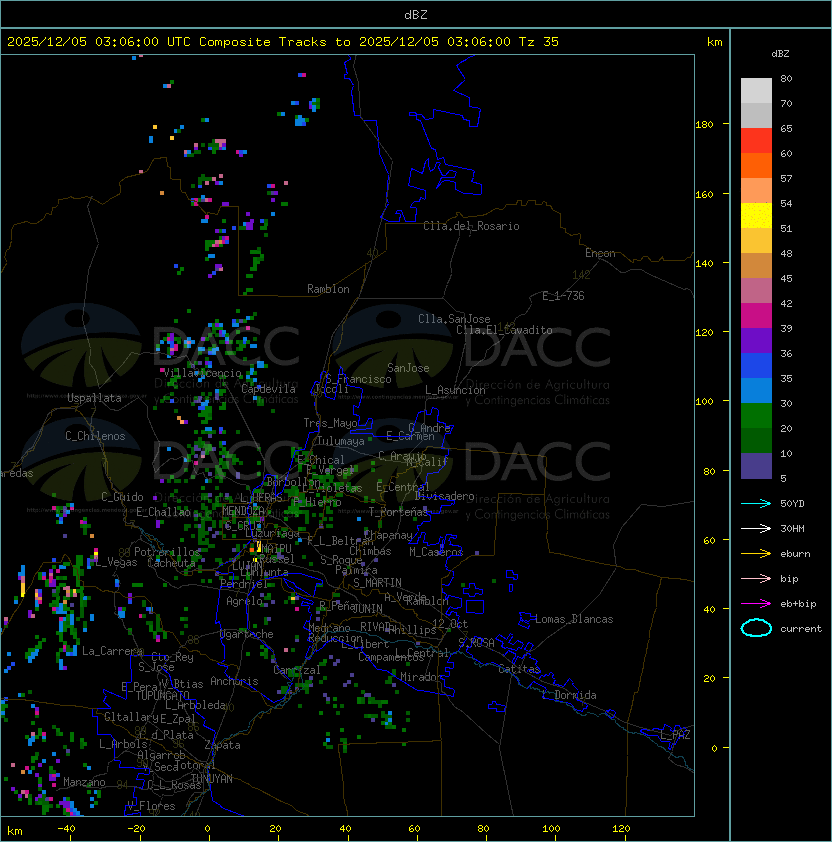Screen dimensions: 832x842
Task: Click the bright yellow 51-54 dBZ swatch
Action: pyautogui.click(x=756, y=215)
